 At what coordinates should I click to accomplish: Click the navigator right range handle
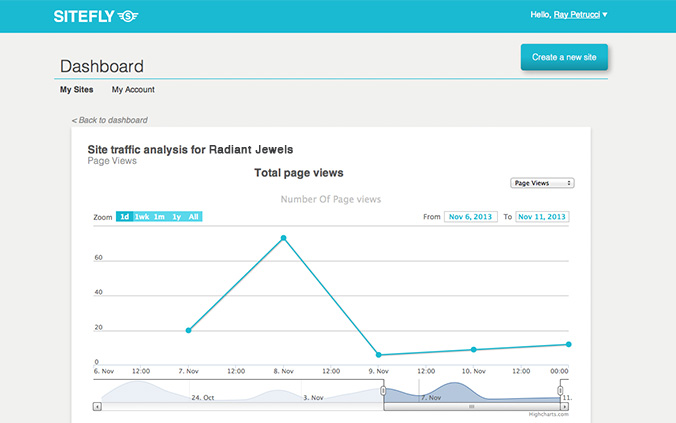(x=560, y=391)
